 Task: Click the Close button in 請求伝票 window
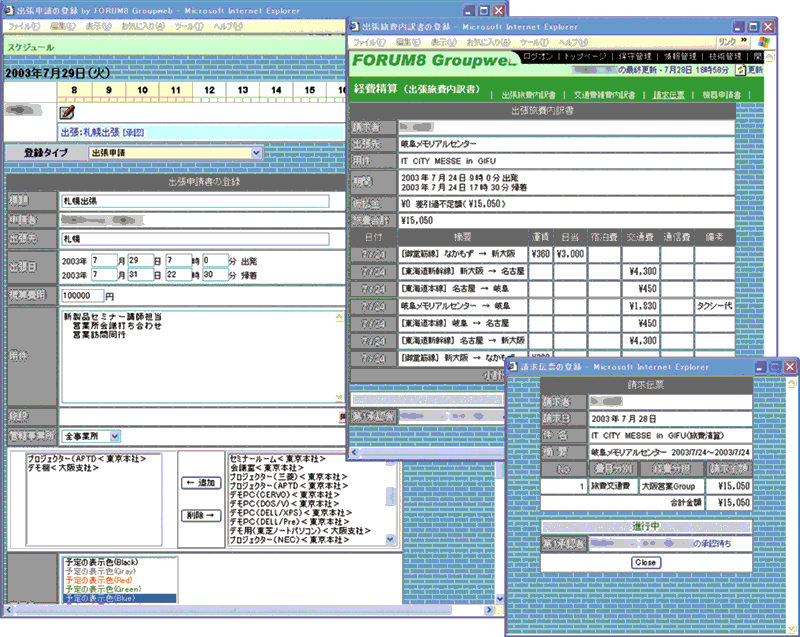point(645,562)
